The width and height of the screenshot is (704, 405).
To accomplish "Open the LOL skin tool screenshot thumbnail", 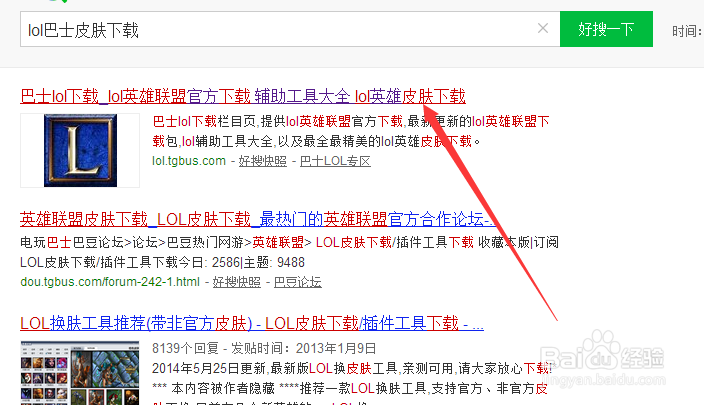I will coord(80,373).
